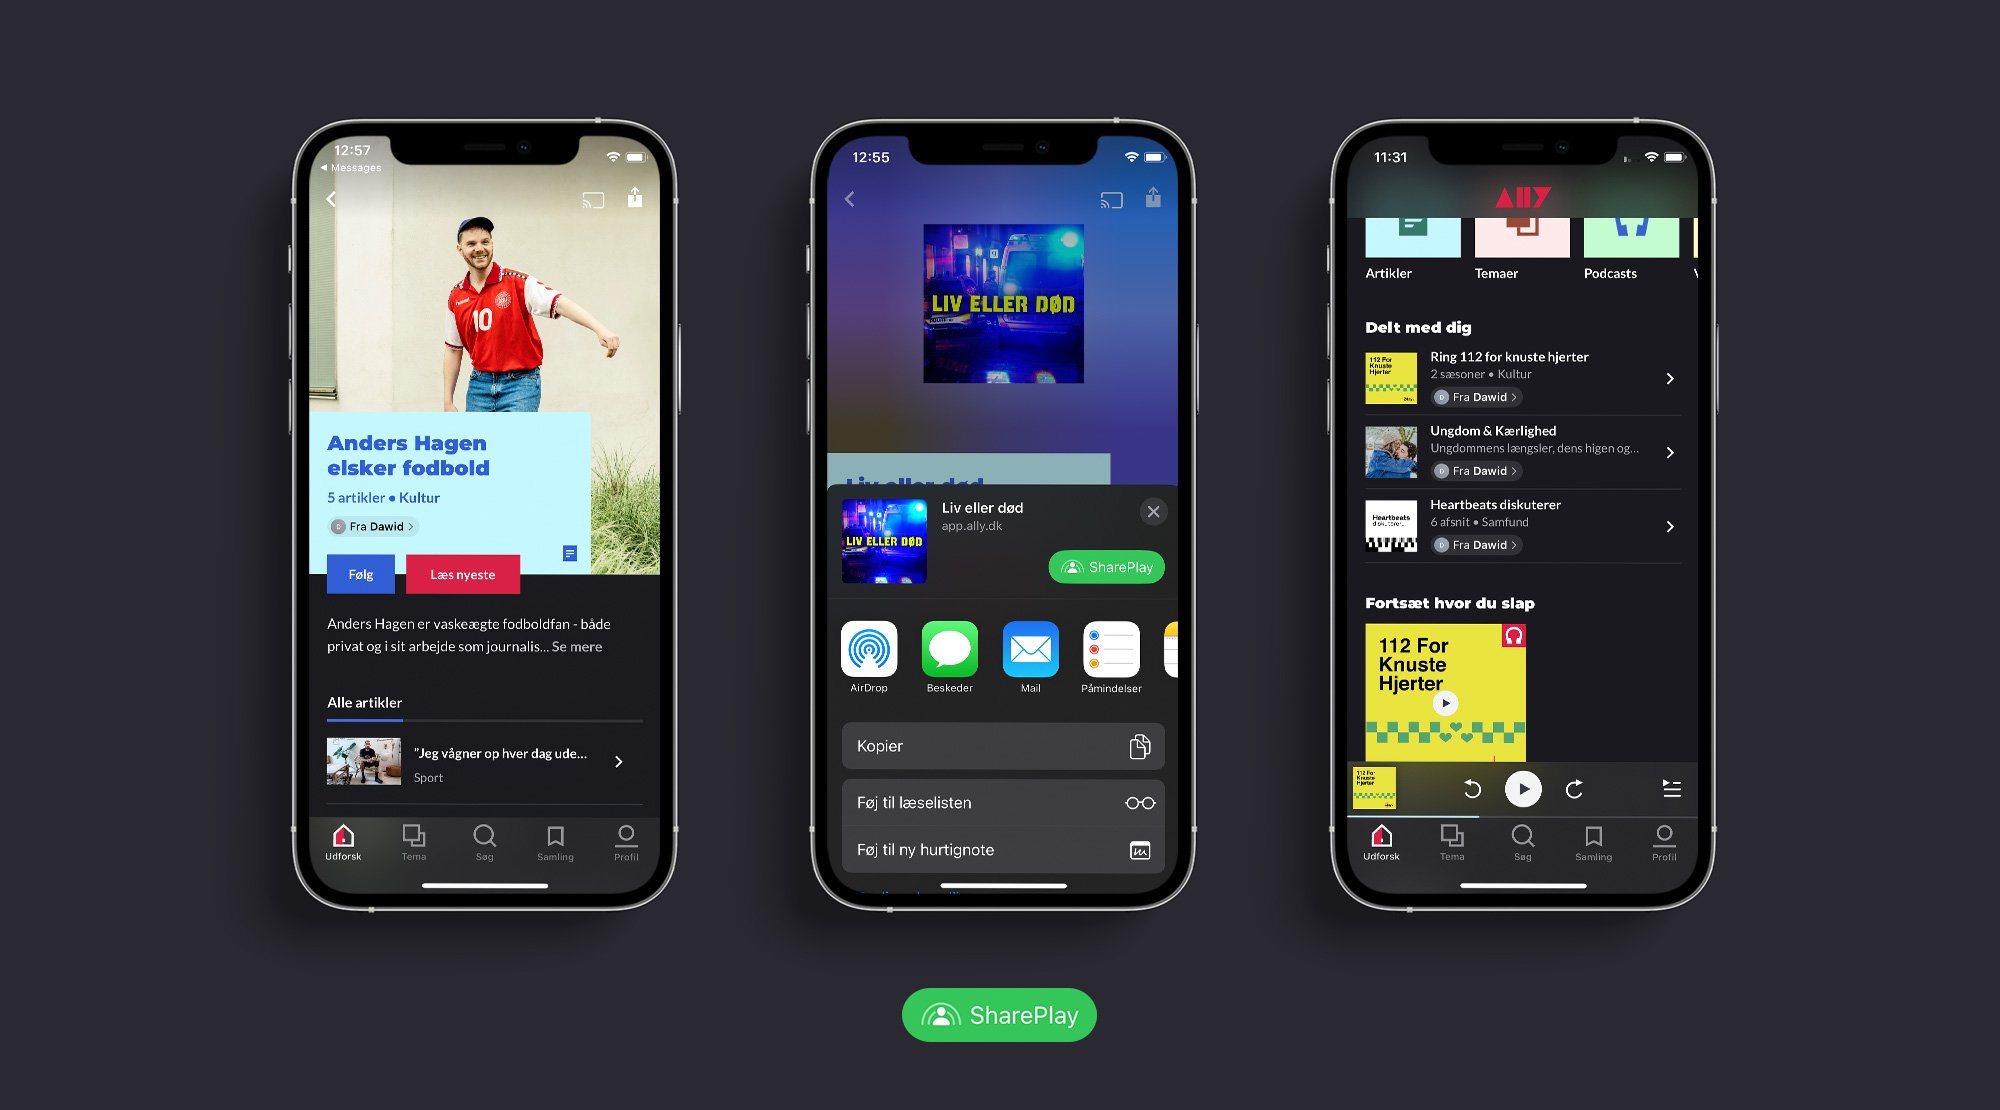Tap the Søg tab icon
The width and height of the screenshot is (2000, 1110).
(x=483, y=839)
